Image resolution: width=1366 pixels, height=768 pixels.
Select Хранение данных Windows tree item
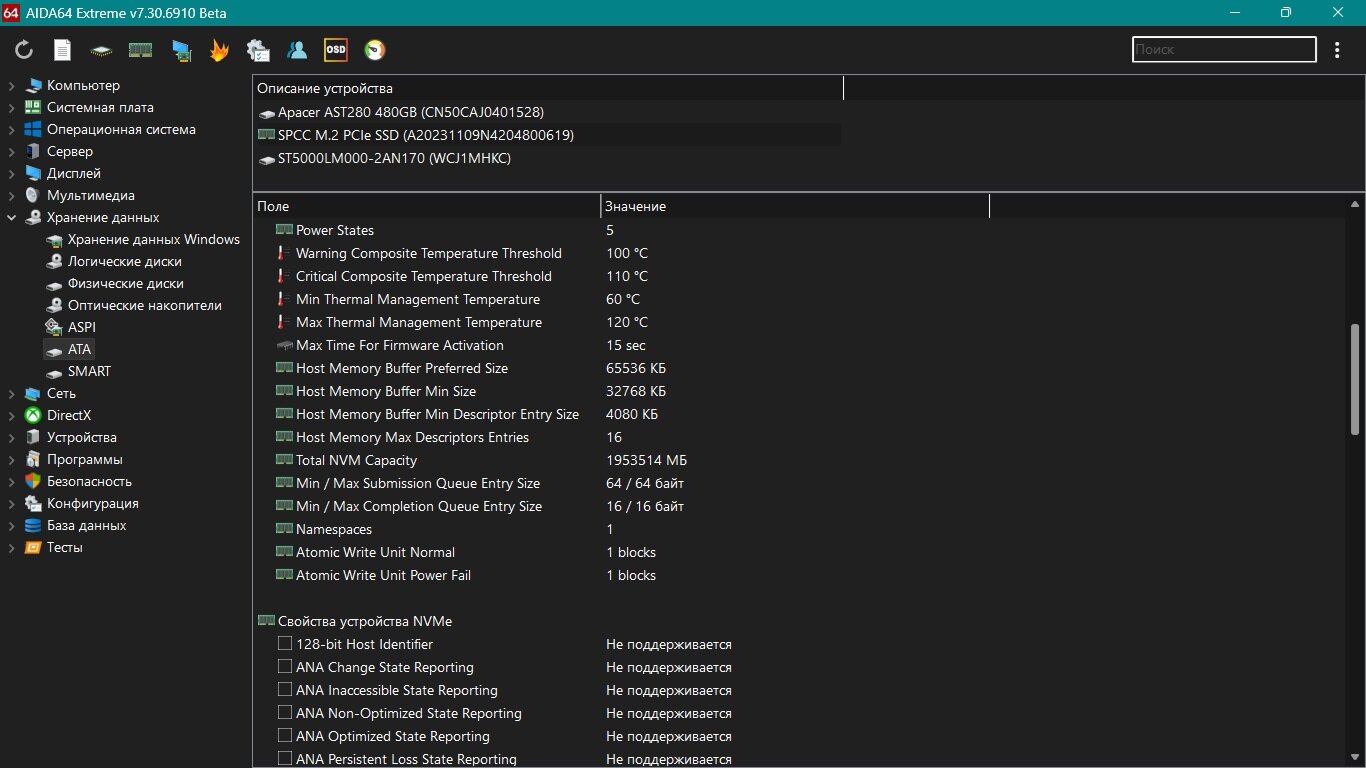pos(143,239)
